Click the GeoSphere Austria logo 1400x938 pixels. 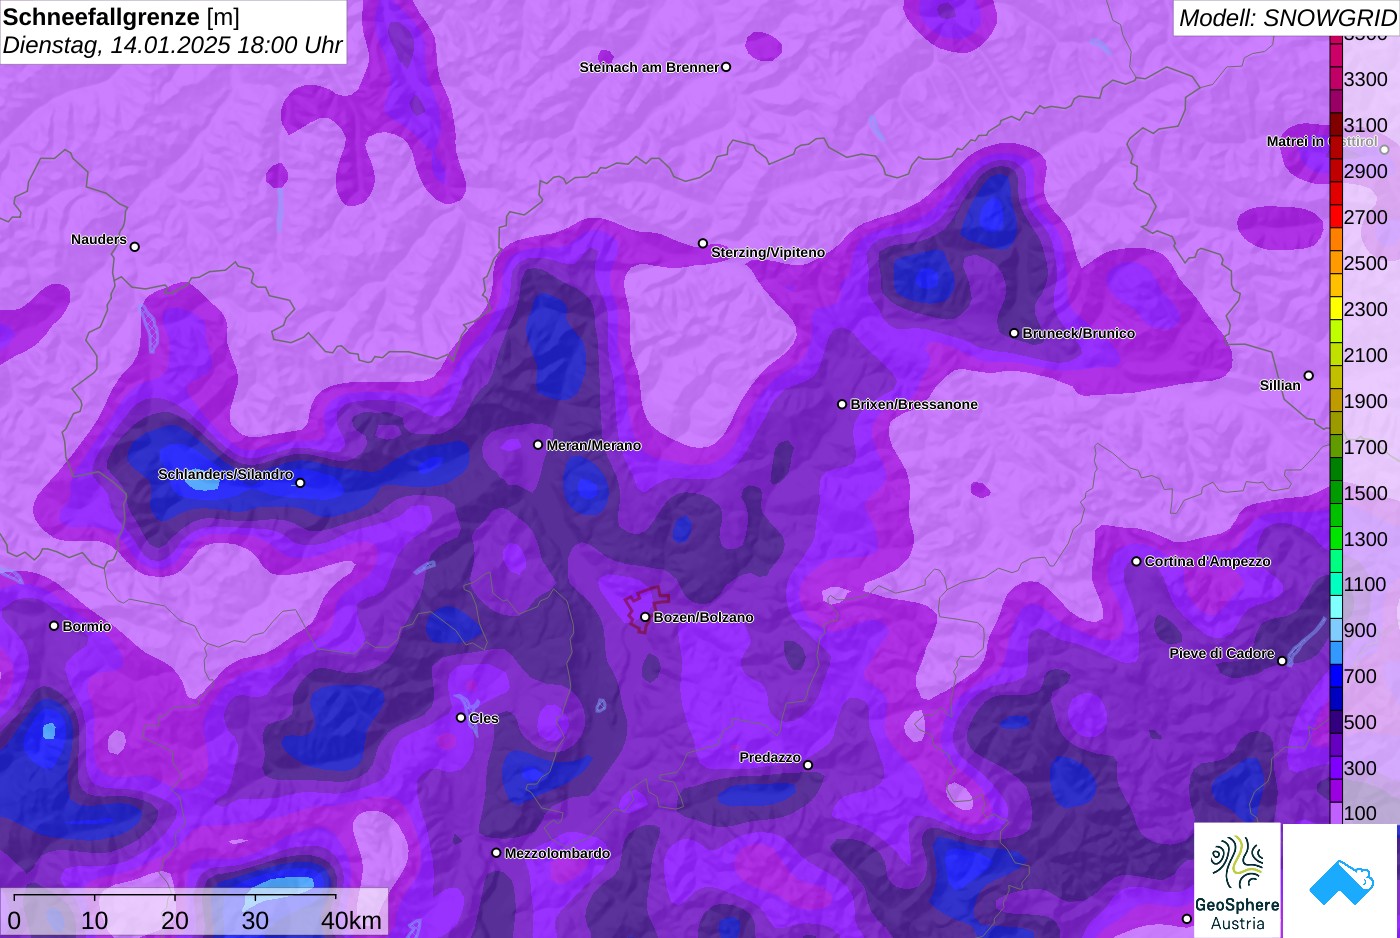[x=1237, y=881]
